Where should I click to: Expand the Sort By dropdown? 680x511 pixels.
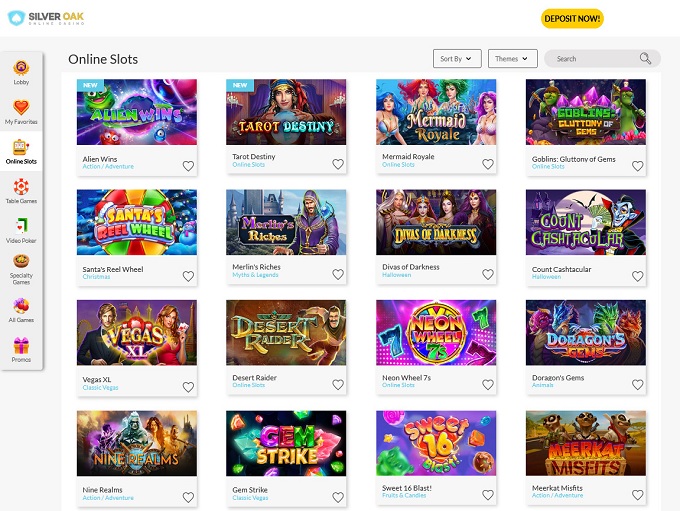(x=458, y=59)
